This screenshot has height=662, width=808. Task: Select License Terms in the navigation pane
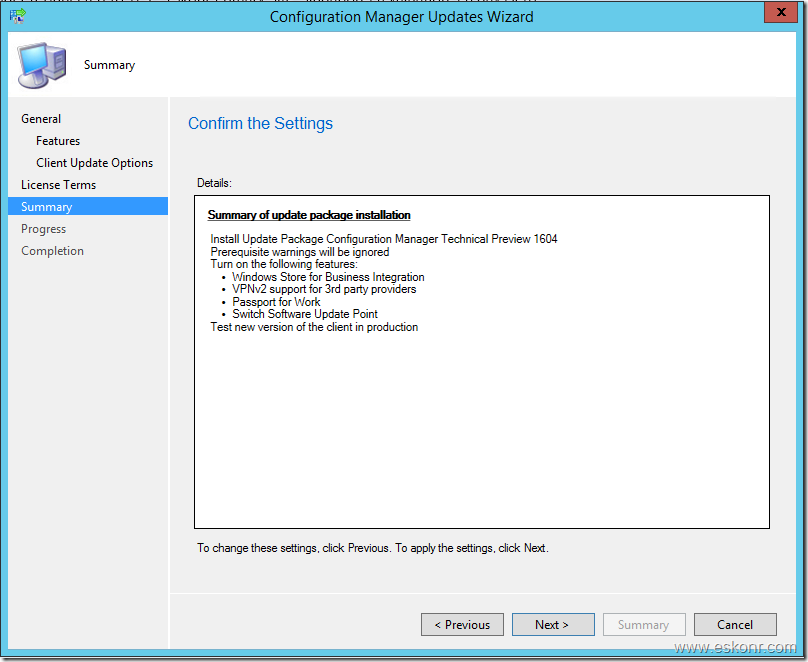[x=58, y=185]
